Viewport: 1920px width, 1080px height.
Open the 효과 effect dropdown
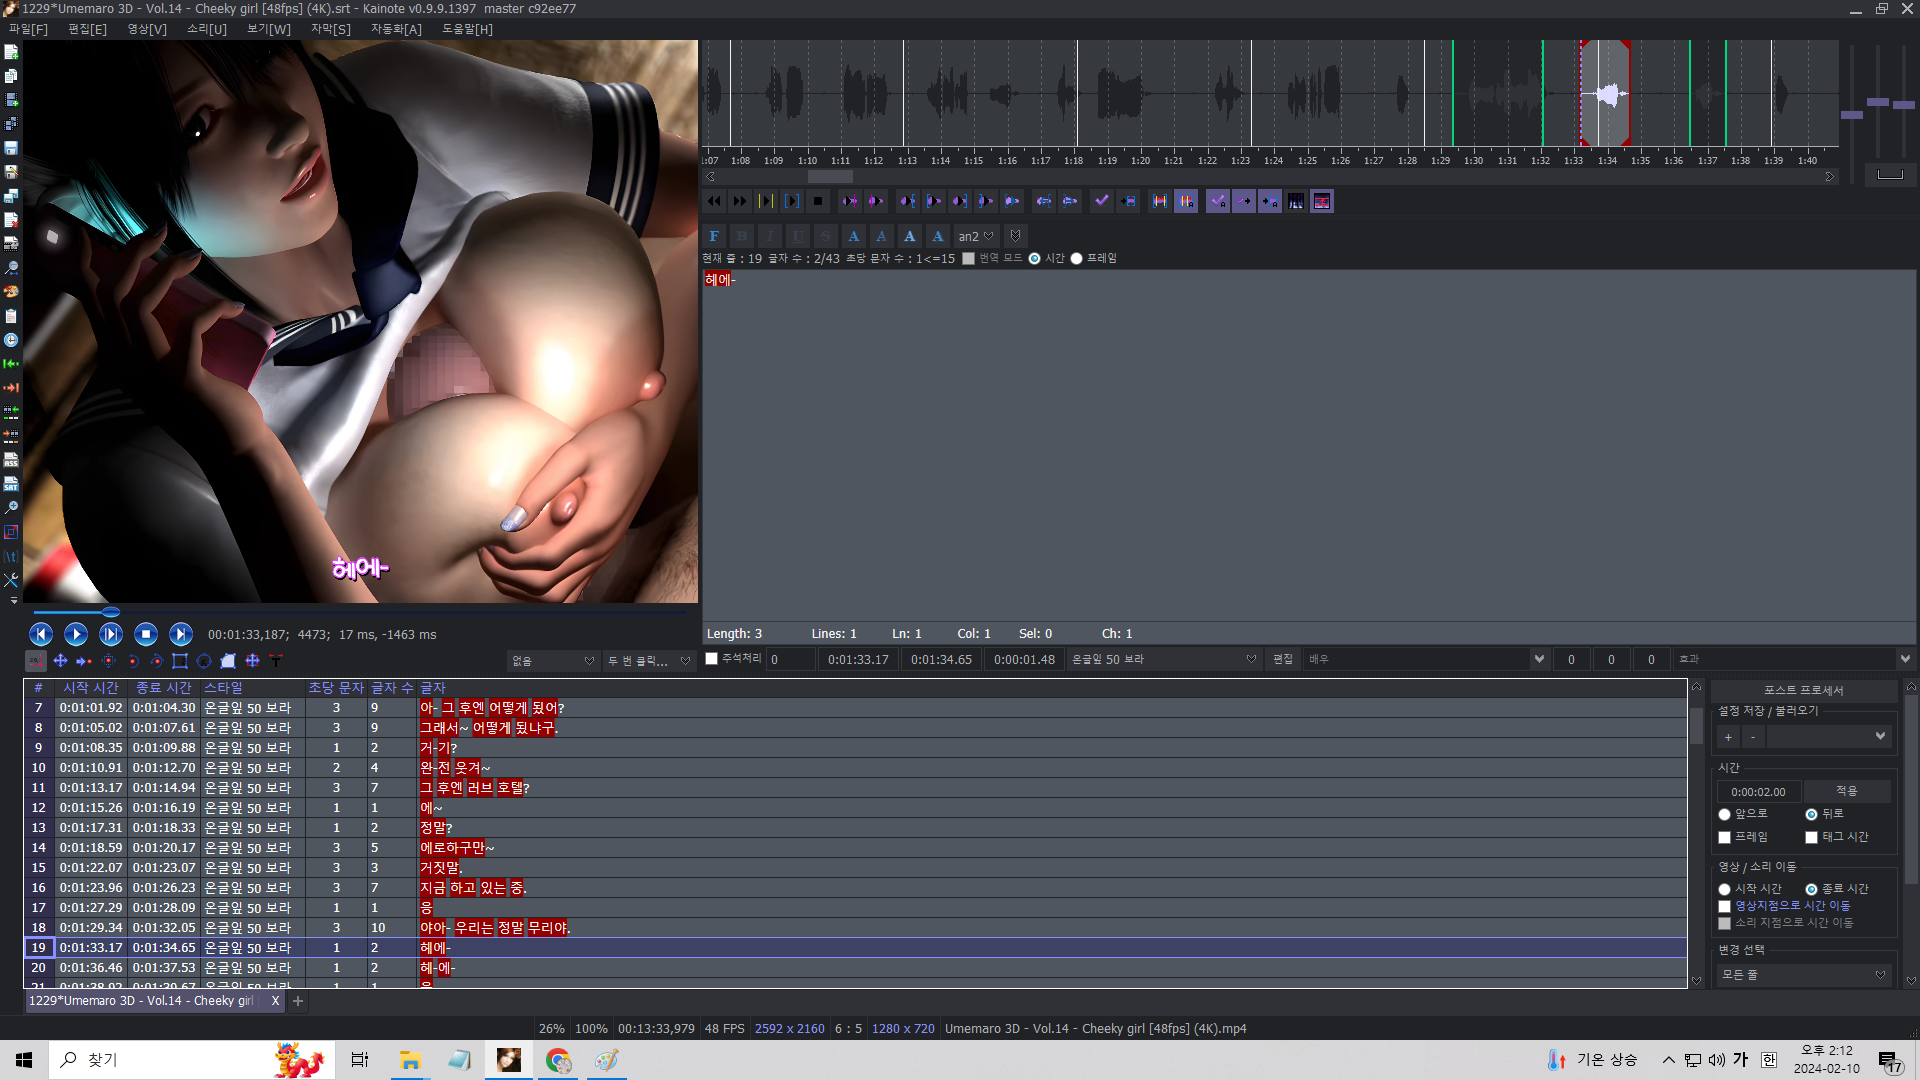click(x=1794, y=660)
